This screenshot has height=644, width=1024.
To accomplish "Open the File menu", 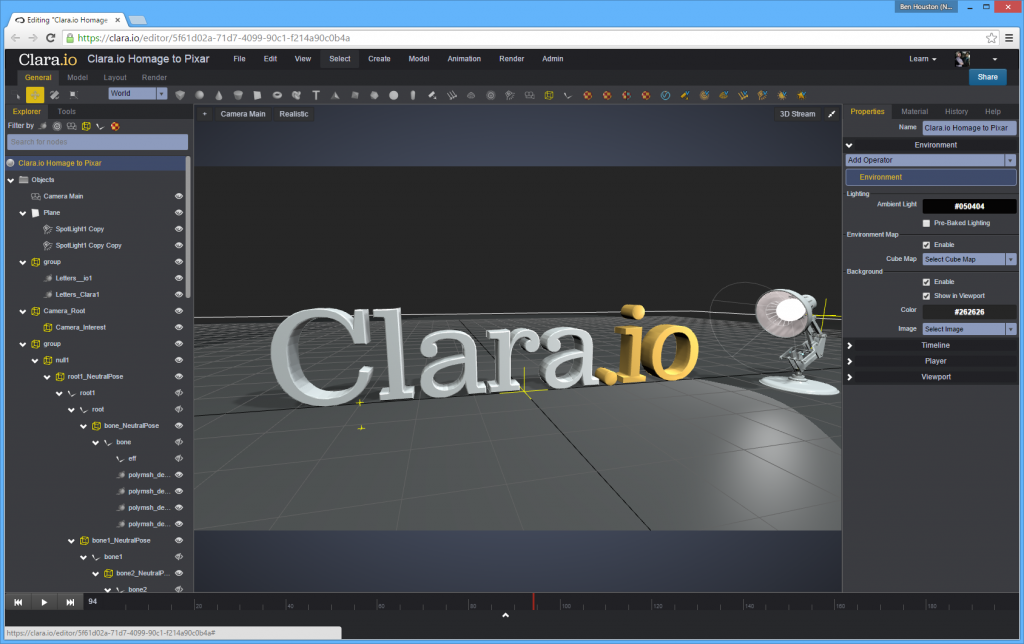I will pyautogui.click(x=240, y=59).
